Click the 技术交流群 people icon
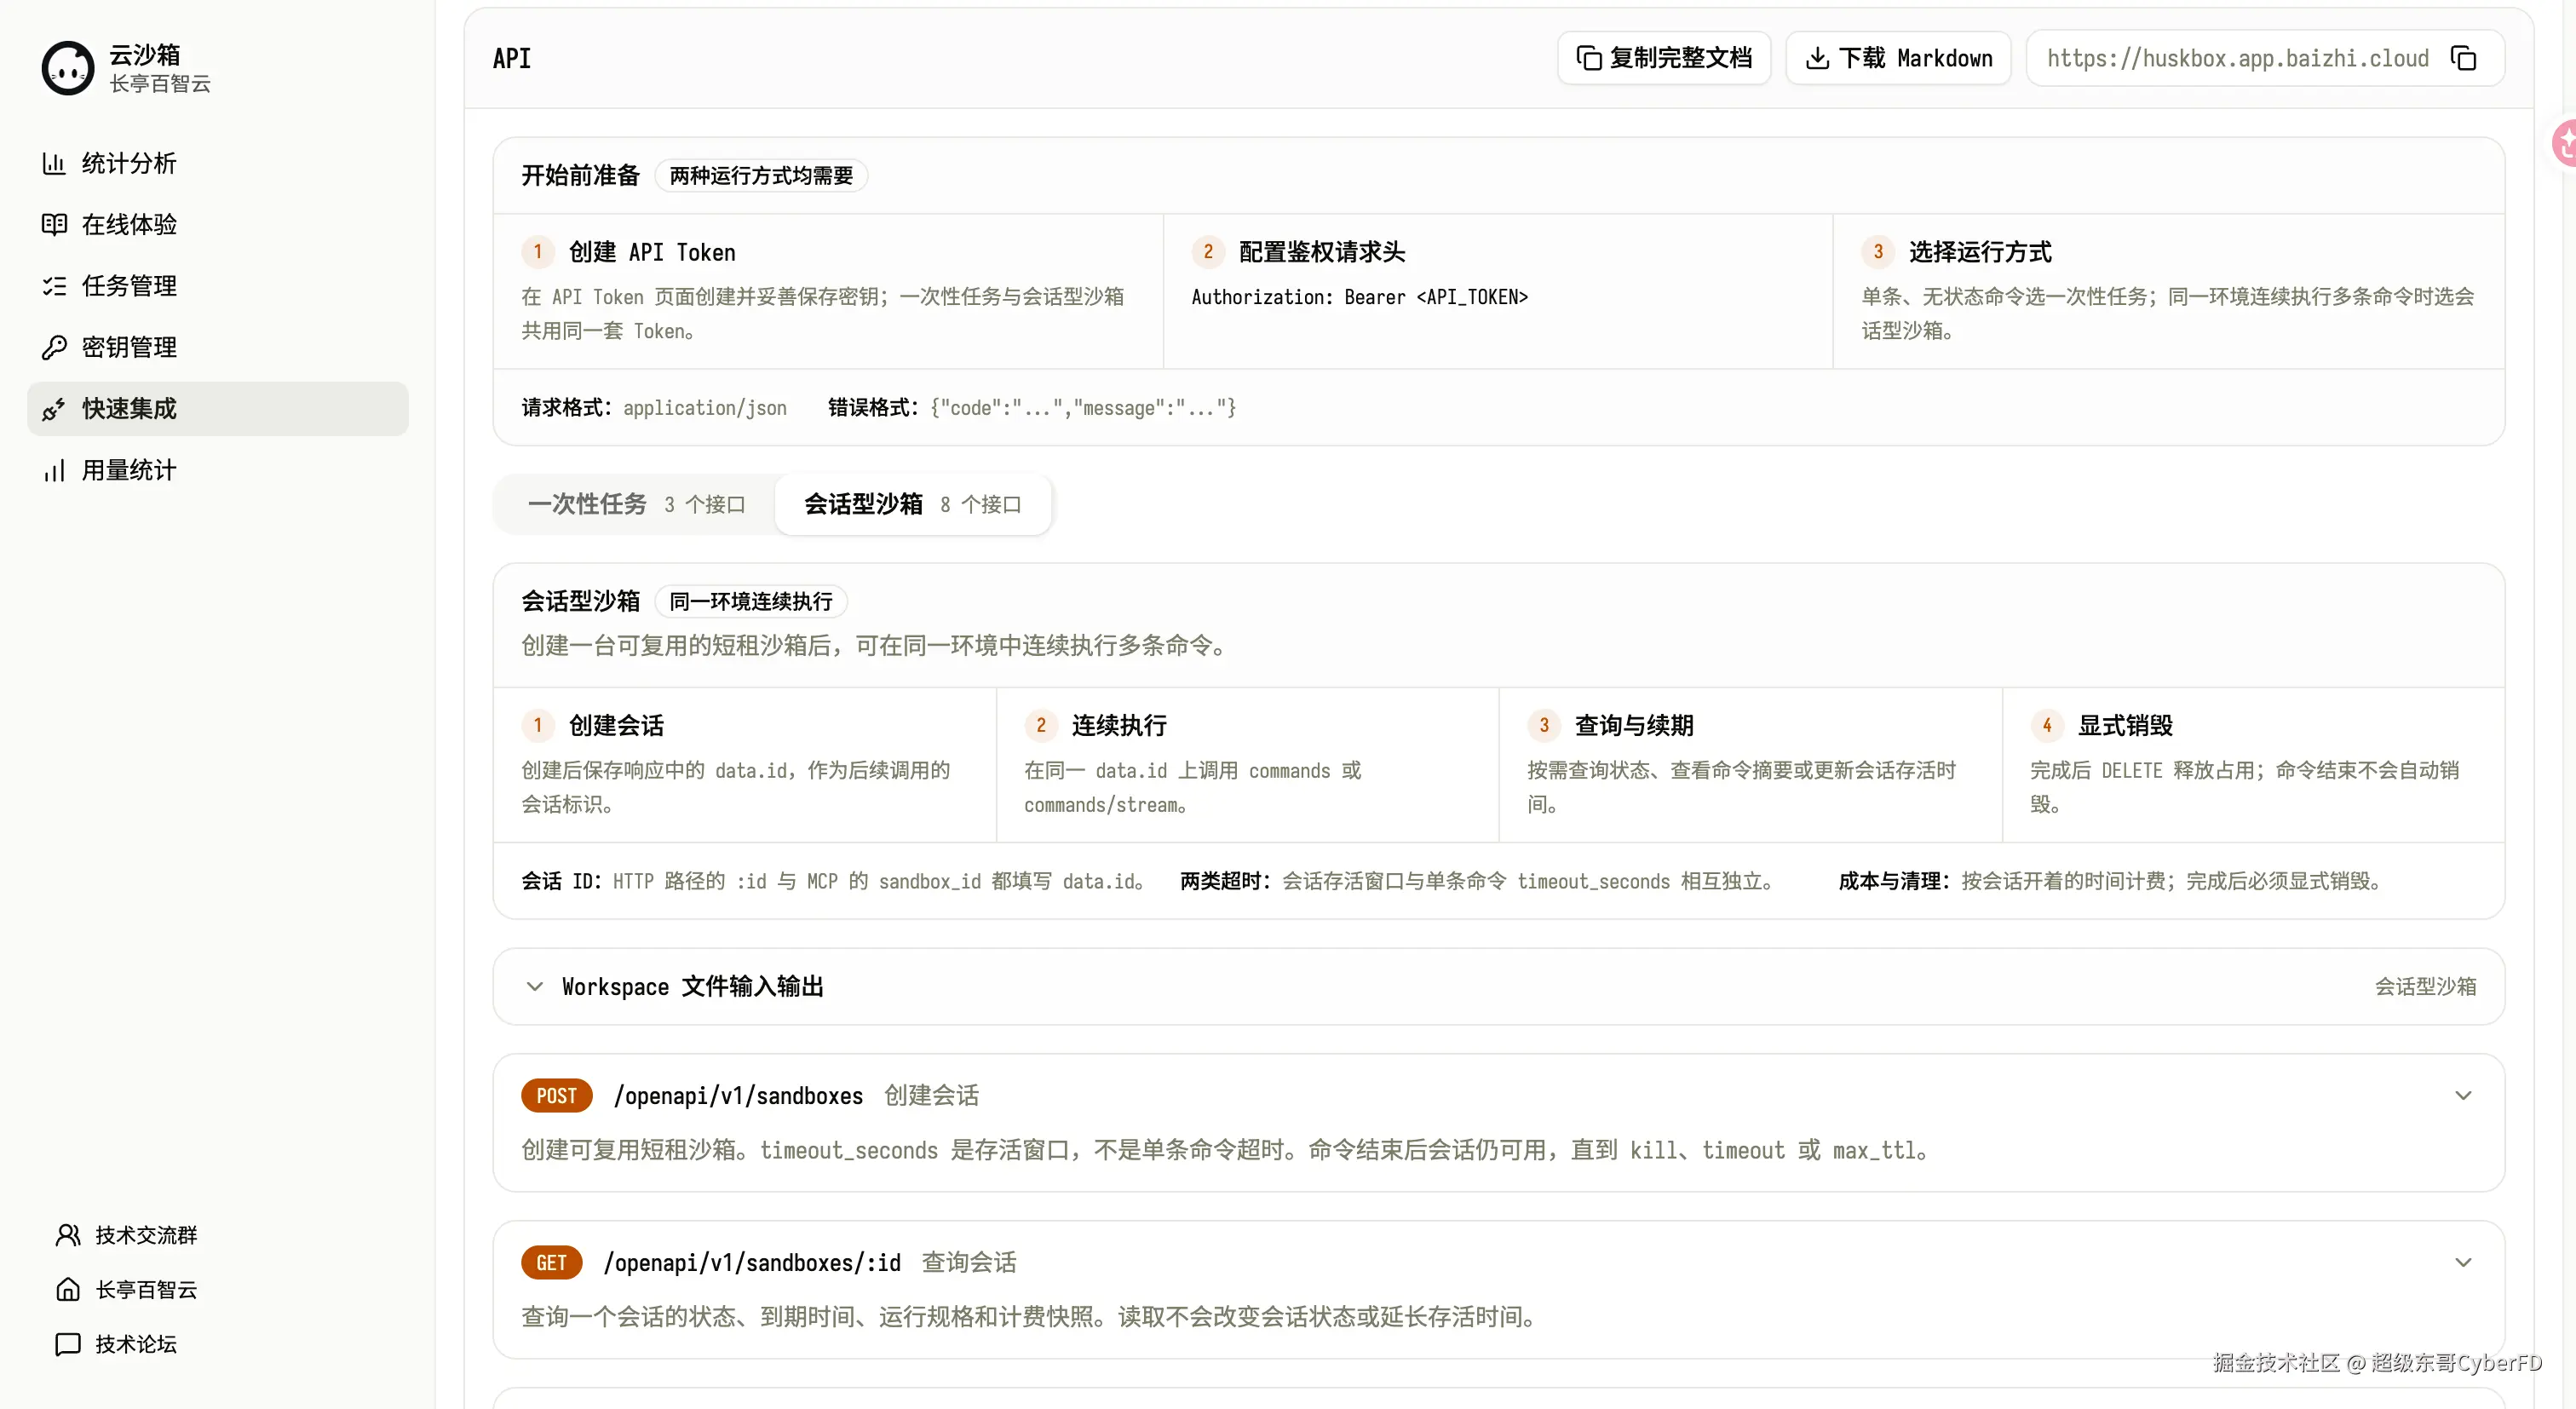The image size is (2576, 1409). pos(67,1235)
